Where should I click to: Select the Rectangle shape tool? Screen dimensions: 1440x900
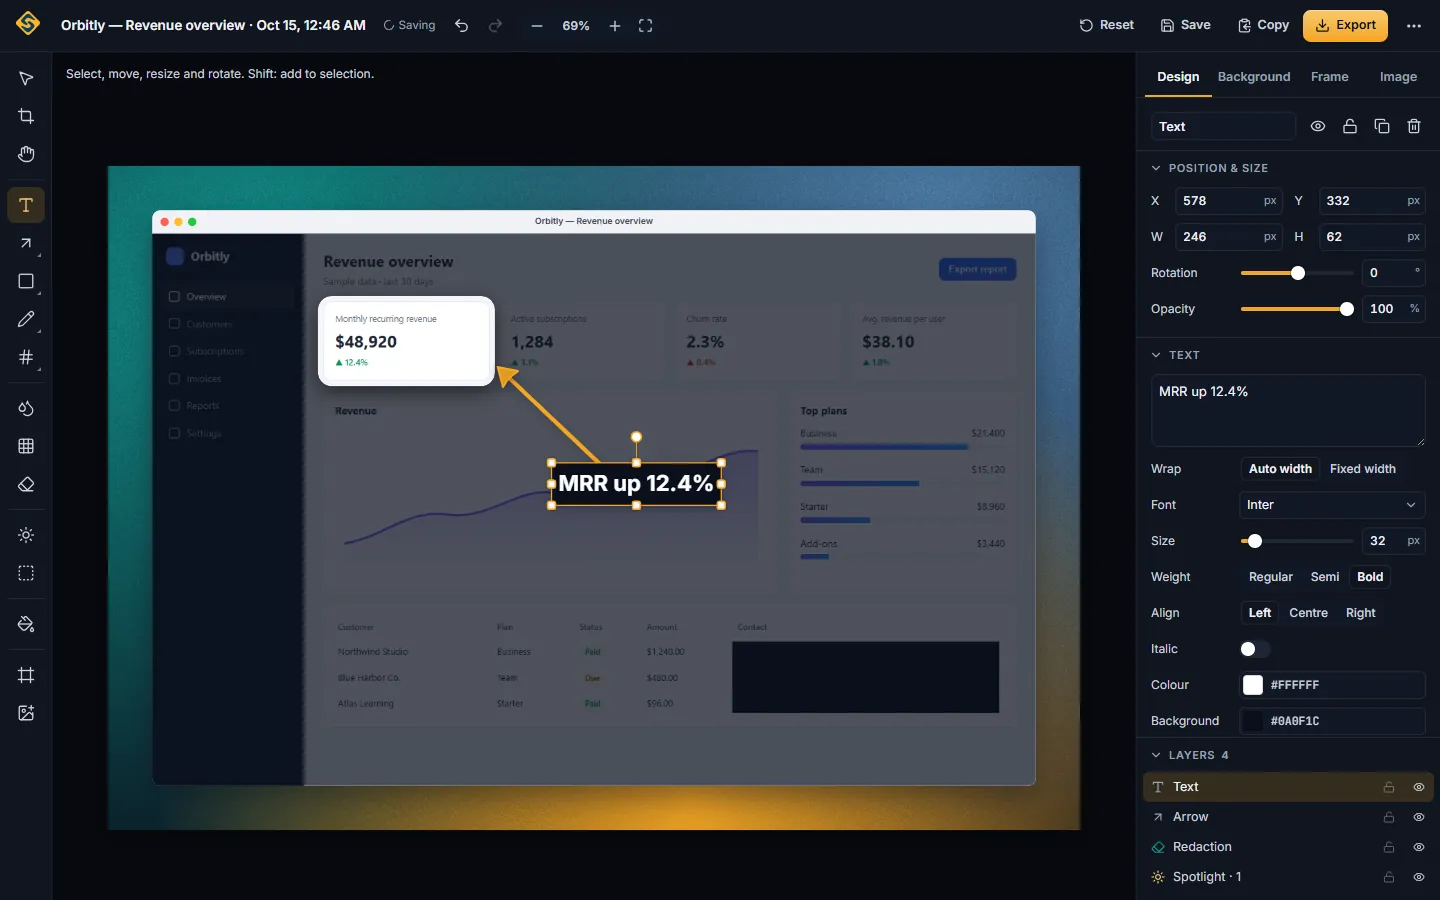tap(26, 281)
